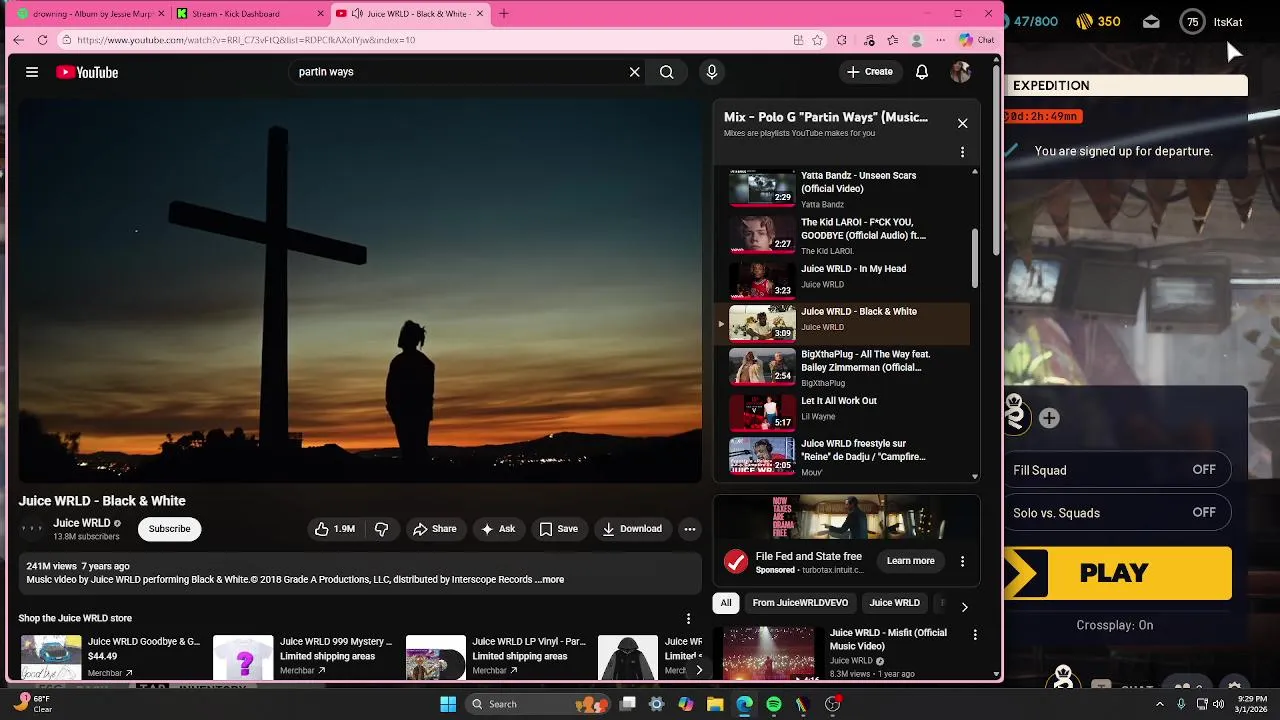Open File Explorer from the taskbar
The image size is (1280, 720).
point(715,704)
